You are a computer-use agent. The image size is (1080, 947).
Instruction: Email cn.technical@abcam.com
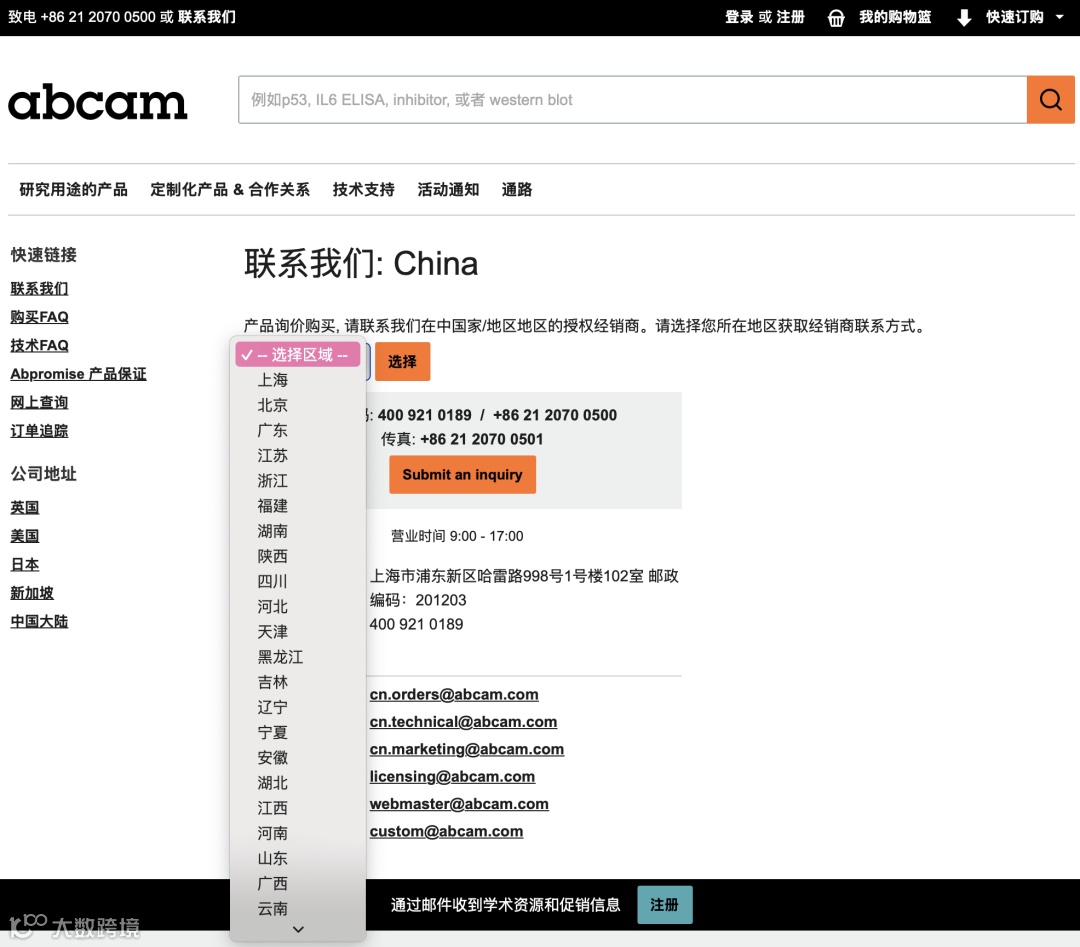[x=464, y=722]
